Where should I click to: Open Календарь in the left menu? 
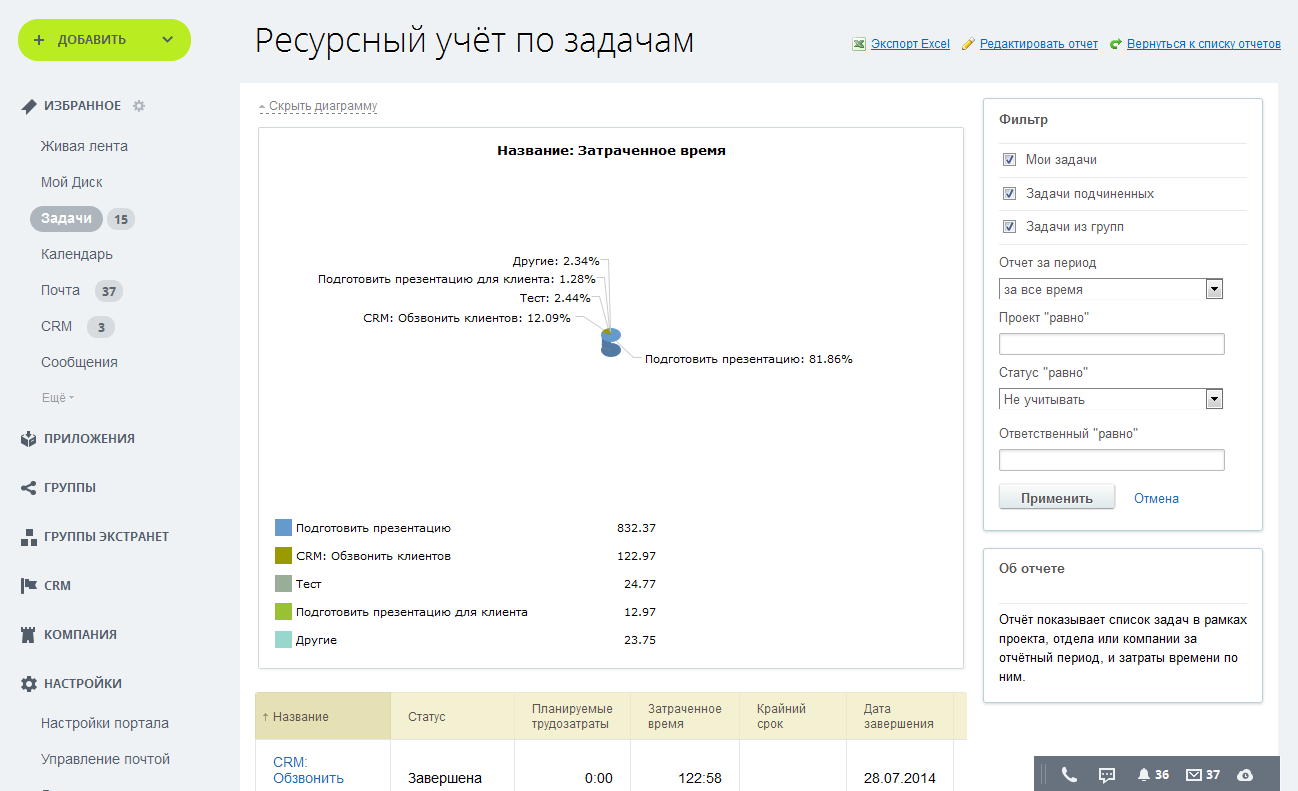click(77, 254)
